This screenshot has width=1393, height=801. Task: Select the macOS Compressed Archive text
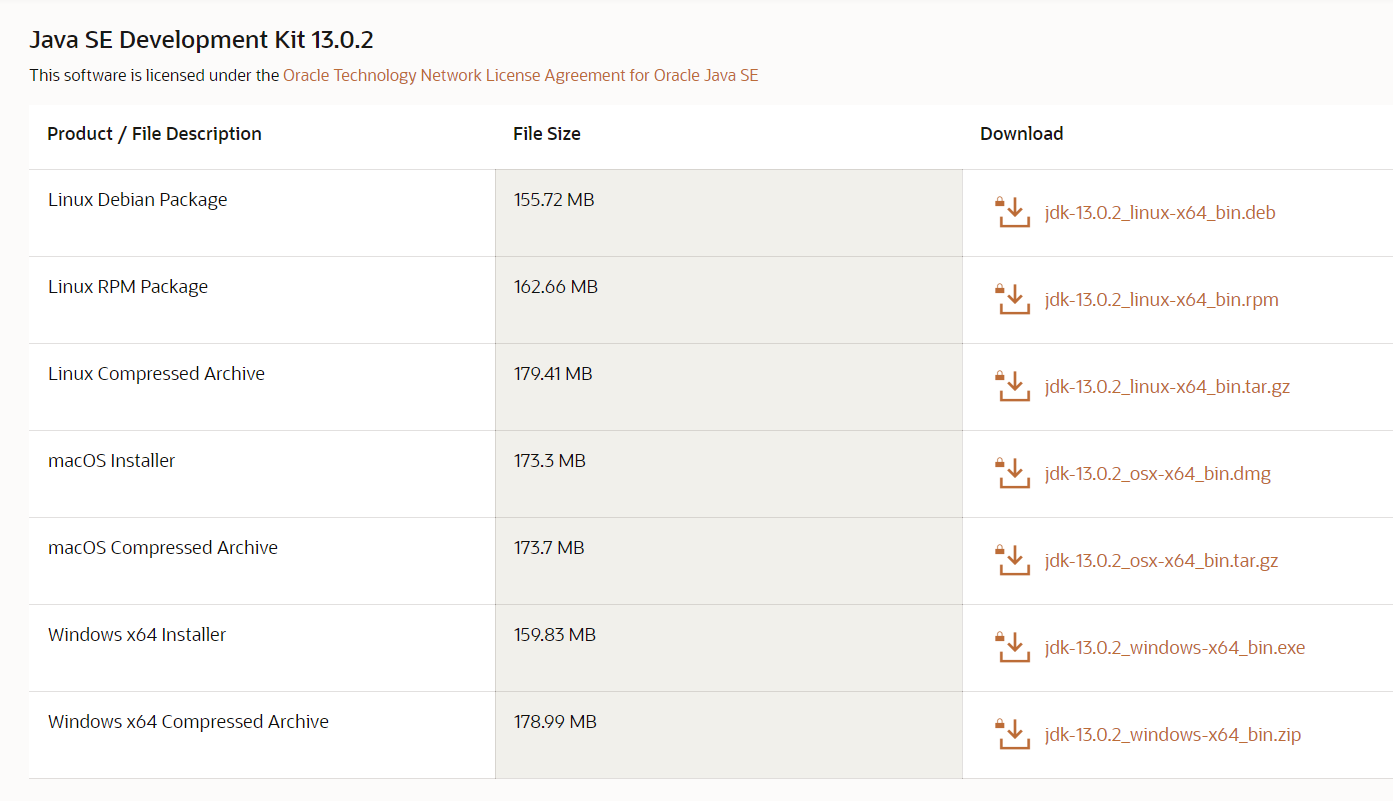pyautogui.click(x=163, y=548)
